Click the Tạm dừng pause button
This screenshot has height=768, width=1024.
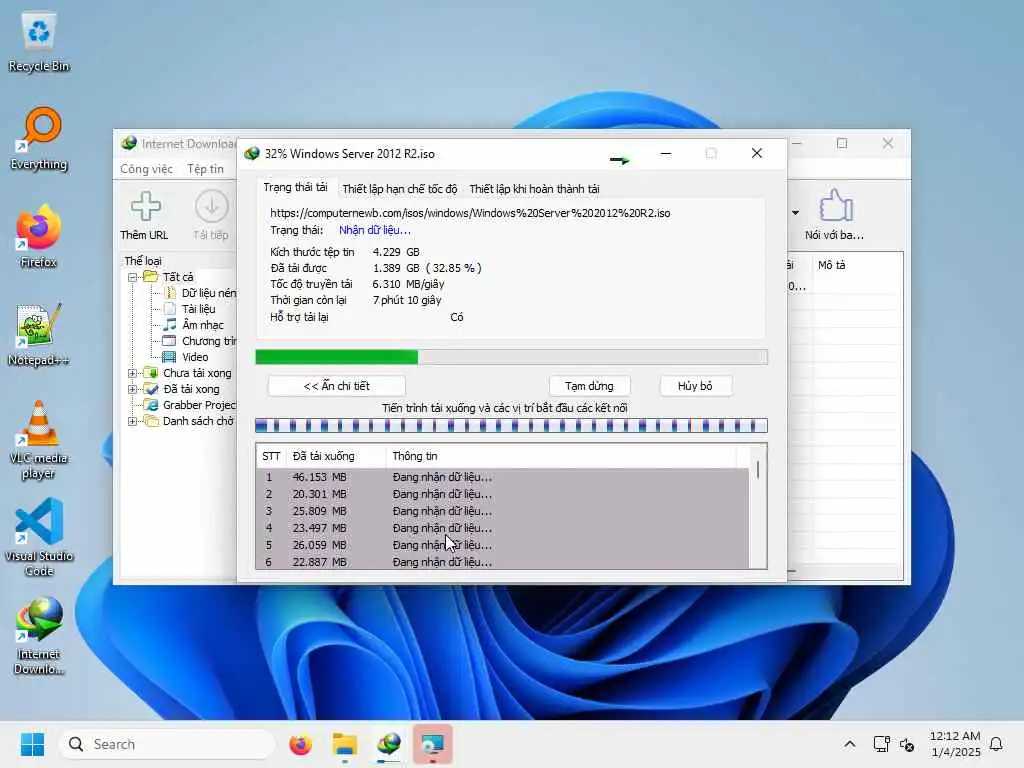589,386
